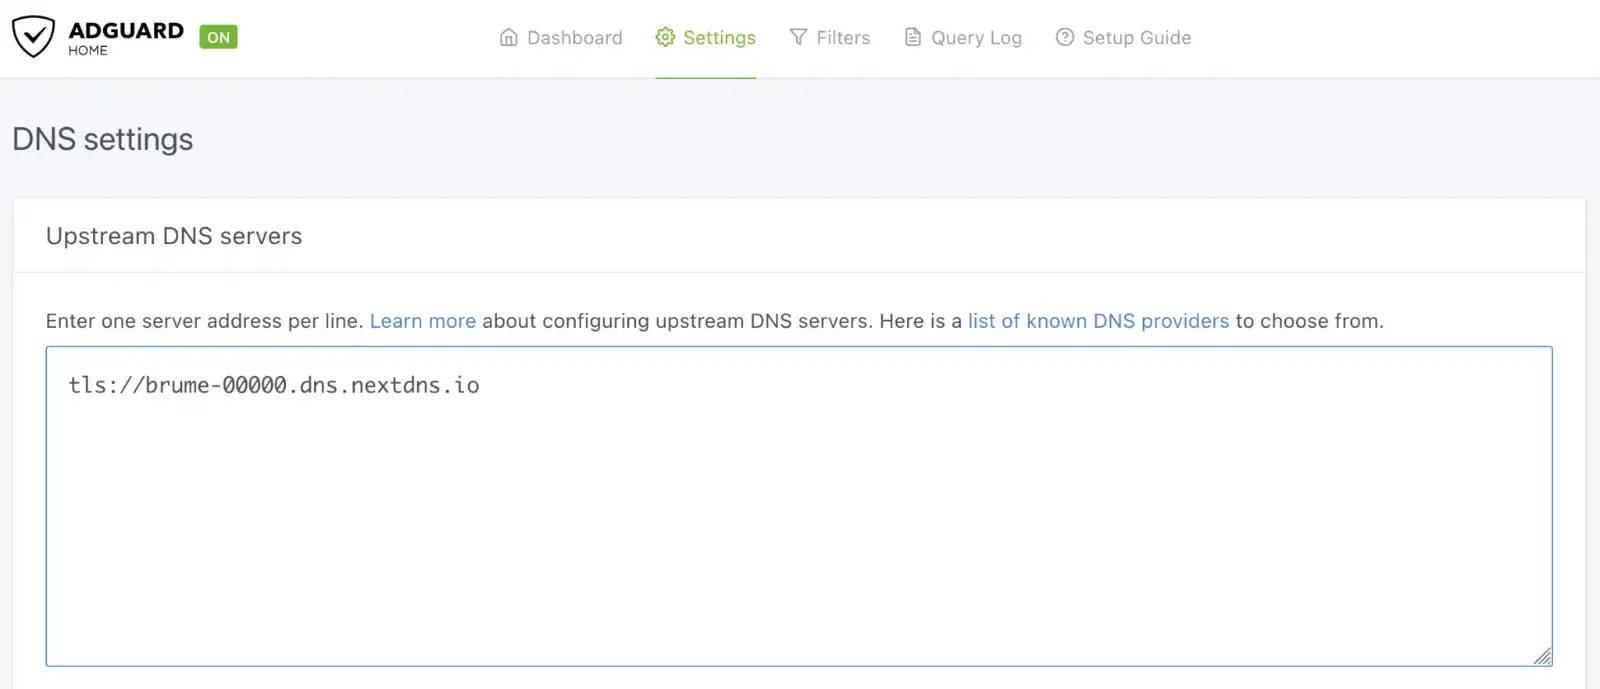Click the text area resize handle corner
This screenshot has width=1600, height=689.
tap(1543, 656)
